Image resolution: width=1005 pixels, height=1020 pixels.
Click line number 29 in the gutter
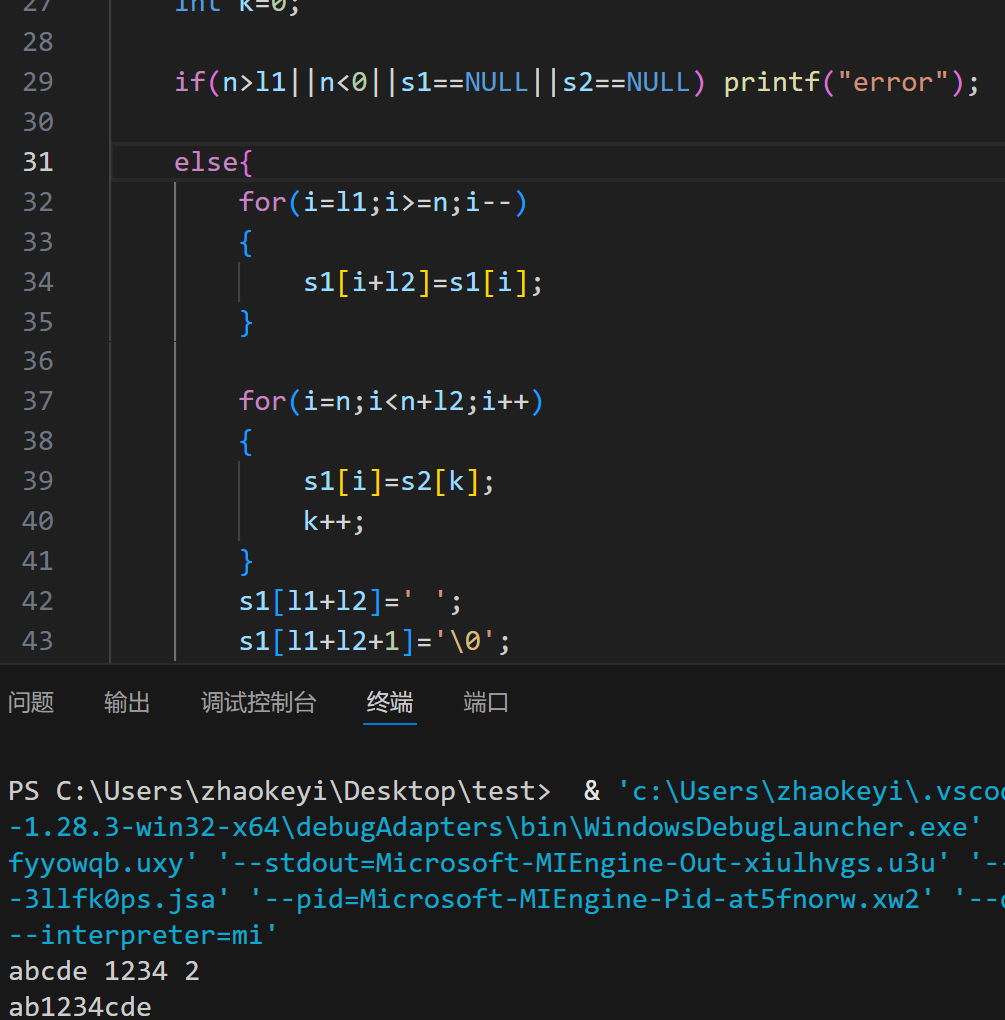tap(38, 82)
